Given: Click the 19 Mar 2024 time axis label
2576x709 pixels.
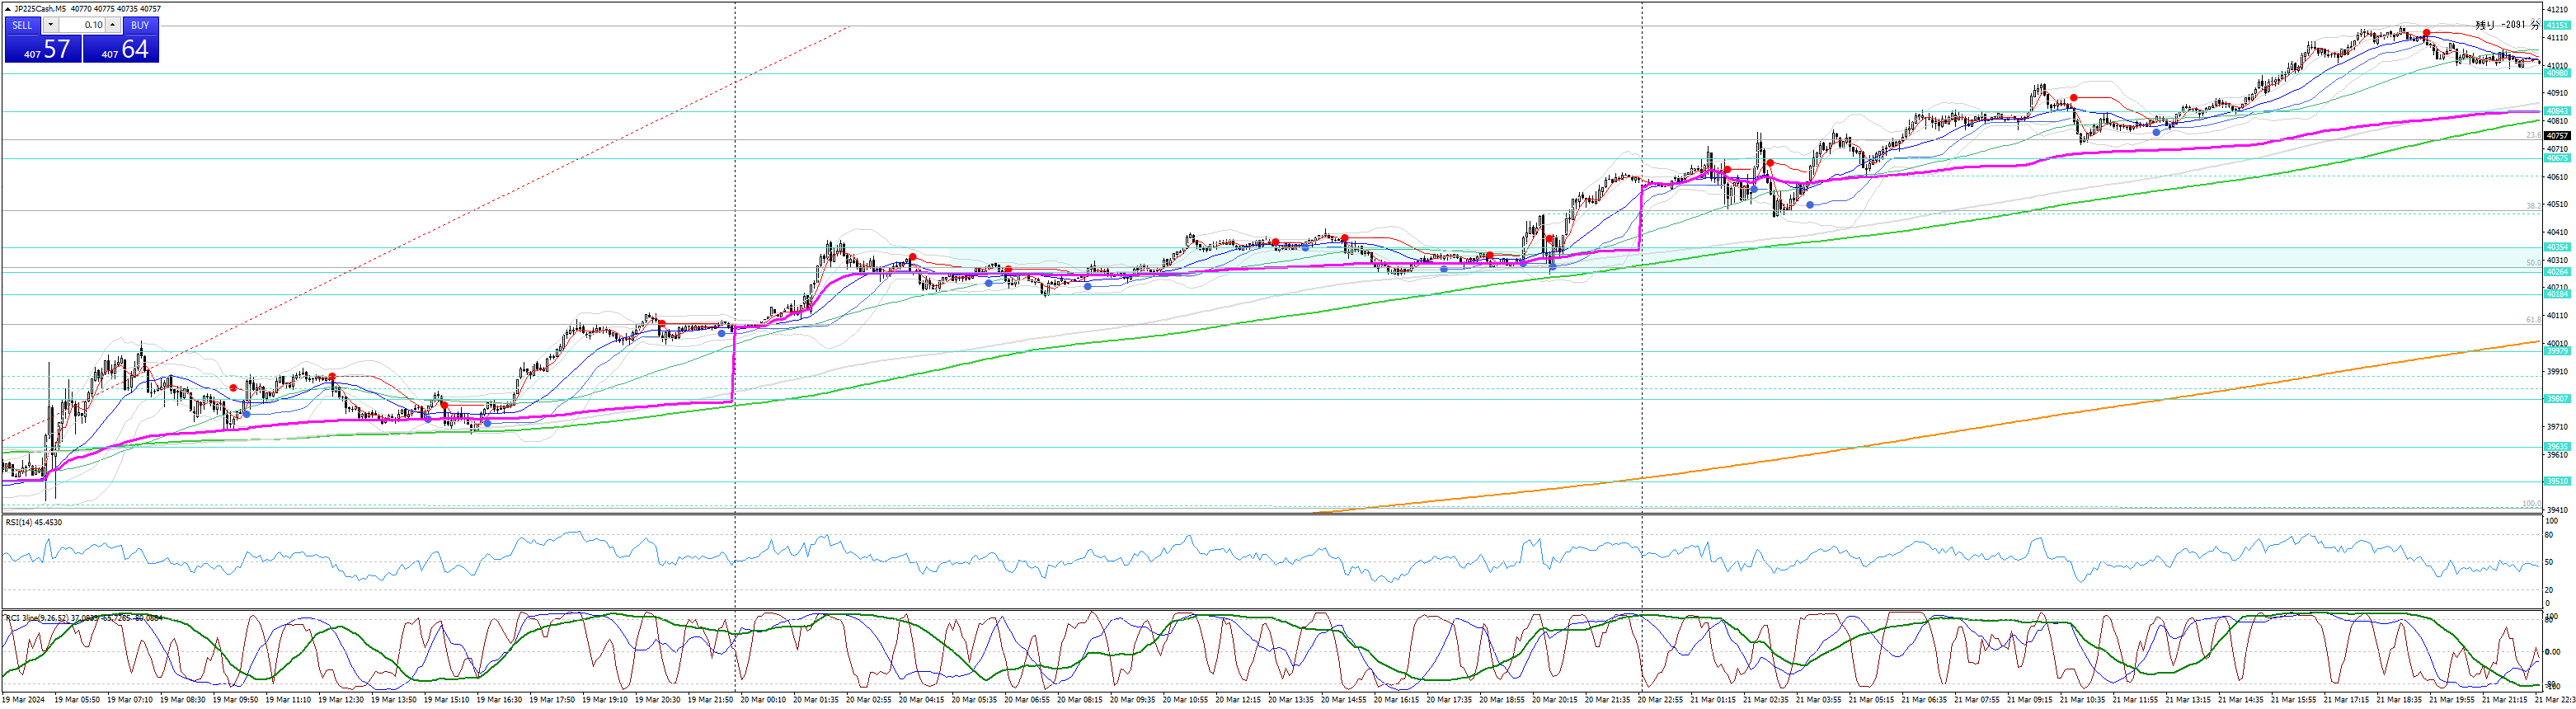Looking at the screenshot, I should (24, 700).
